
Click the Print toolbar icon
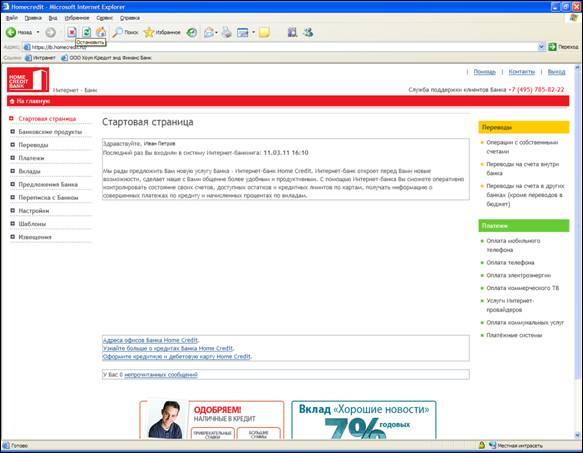coord(226,32)
